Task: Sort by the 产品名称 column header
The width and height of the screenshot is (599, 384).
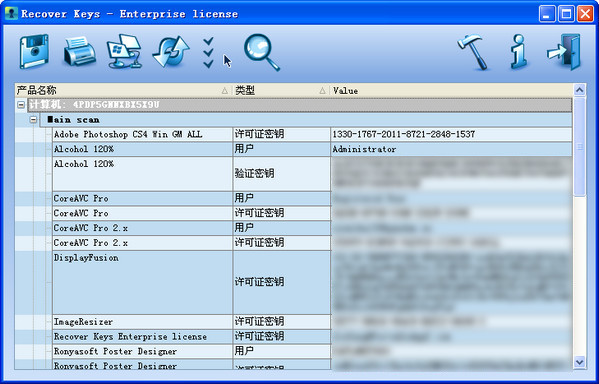Action: (x=123, y=90)
